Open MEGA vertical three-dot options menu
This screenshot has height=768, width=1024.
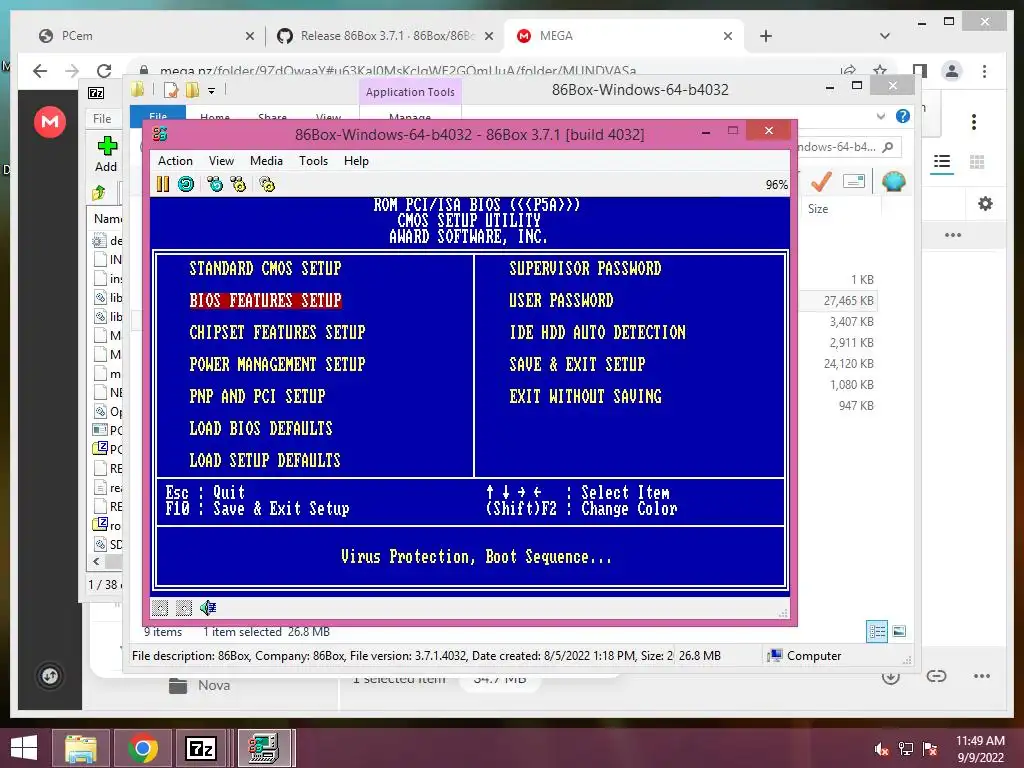[x=974, y=122]
